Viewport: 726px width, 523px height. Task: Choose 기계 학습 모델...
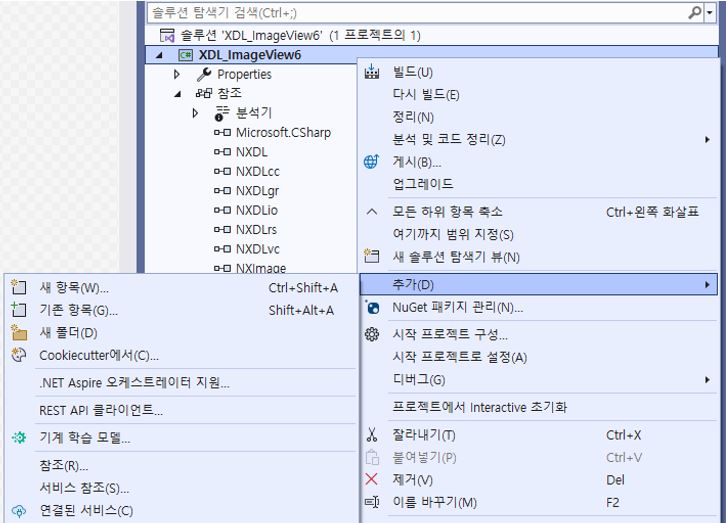point(85,437)
